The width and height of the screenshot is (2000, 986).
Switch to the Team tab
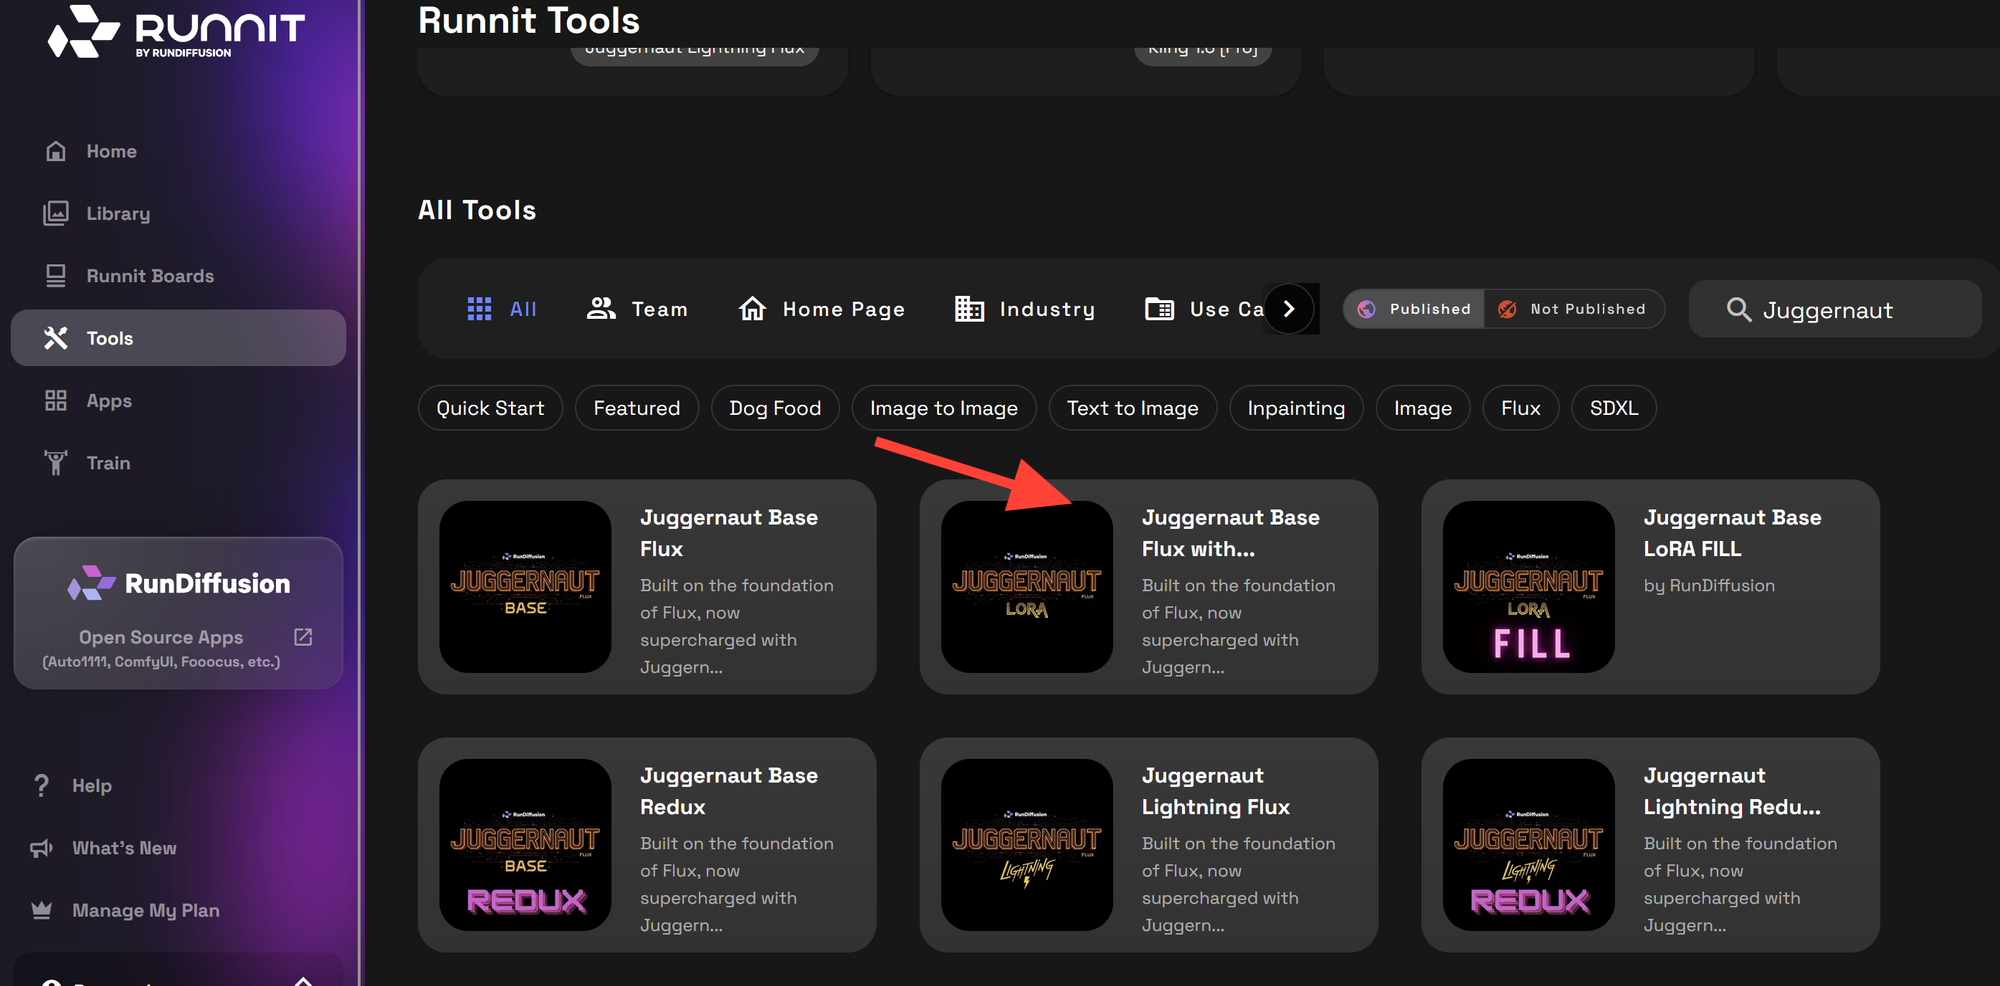pos(637,308)
